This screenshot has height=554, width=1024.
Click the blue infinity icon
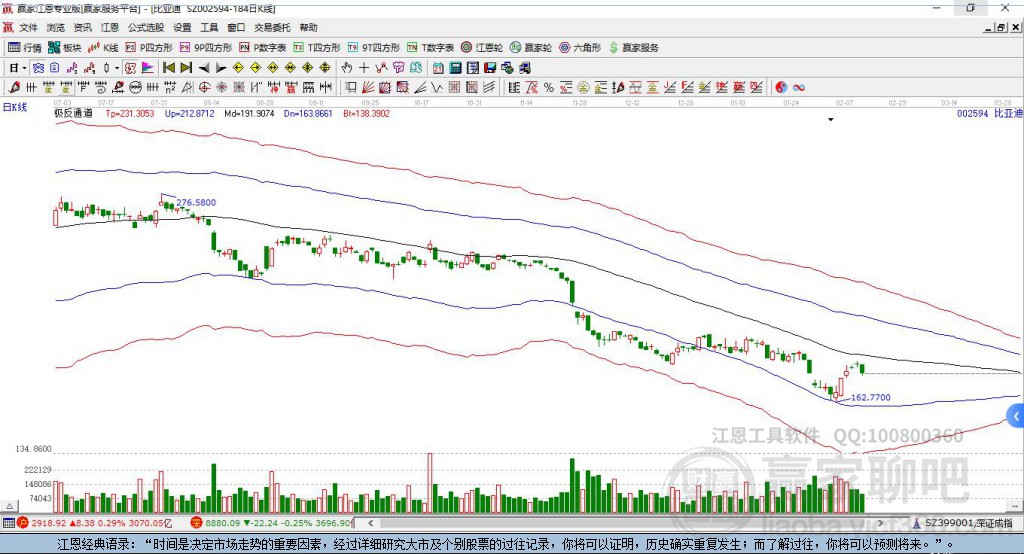798,88
